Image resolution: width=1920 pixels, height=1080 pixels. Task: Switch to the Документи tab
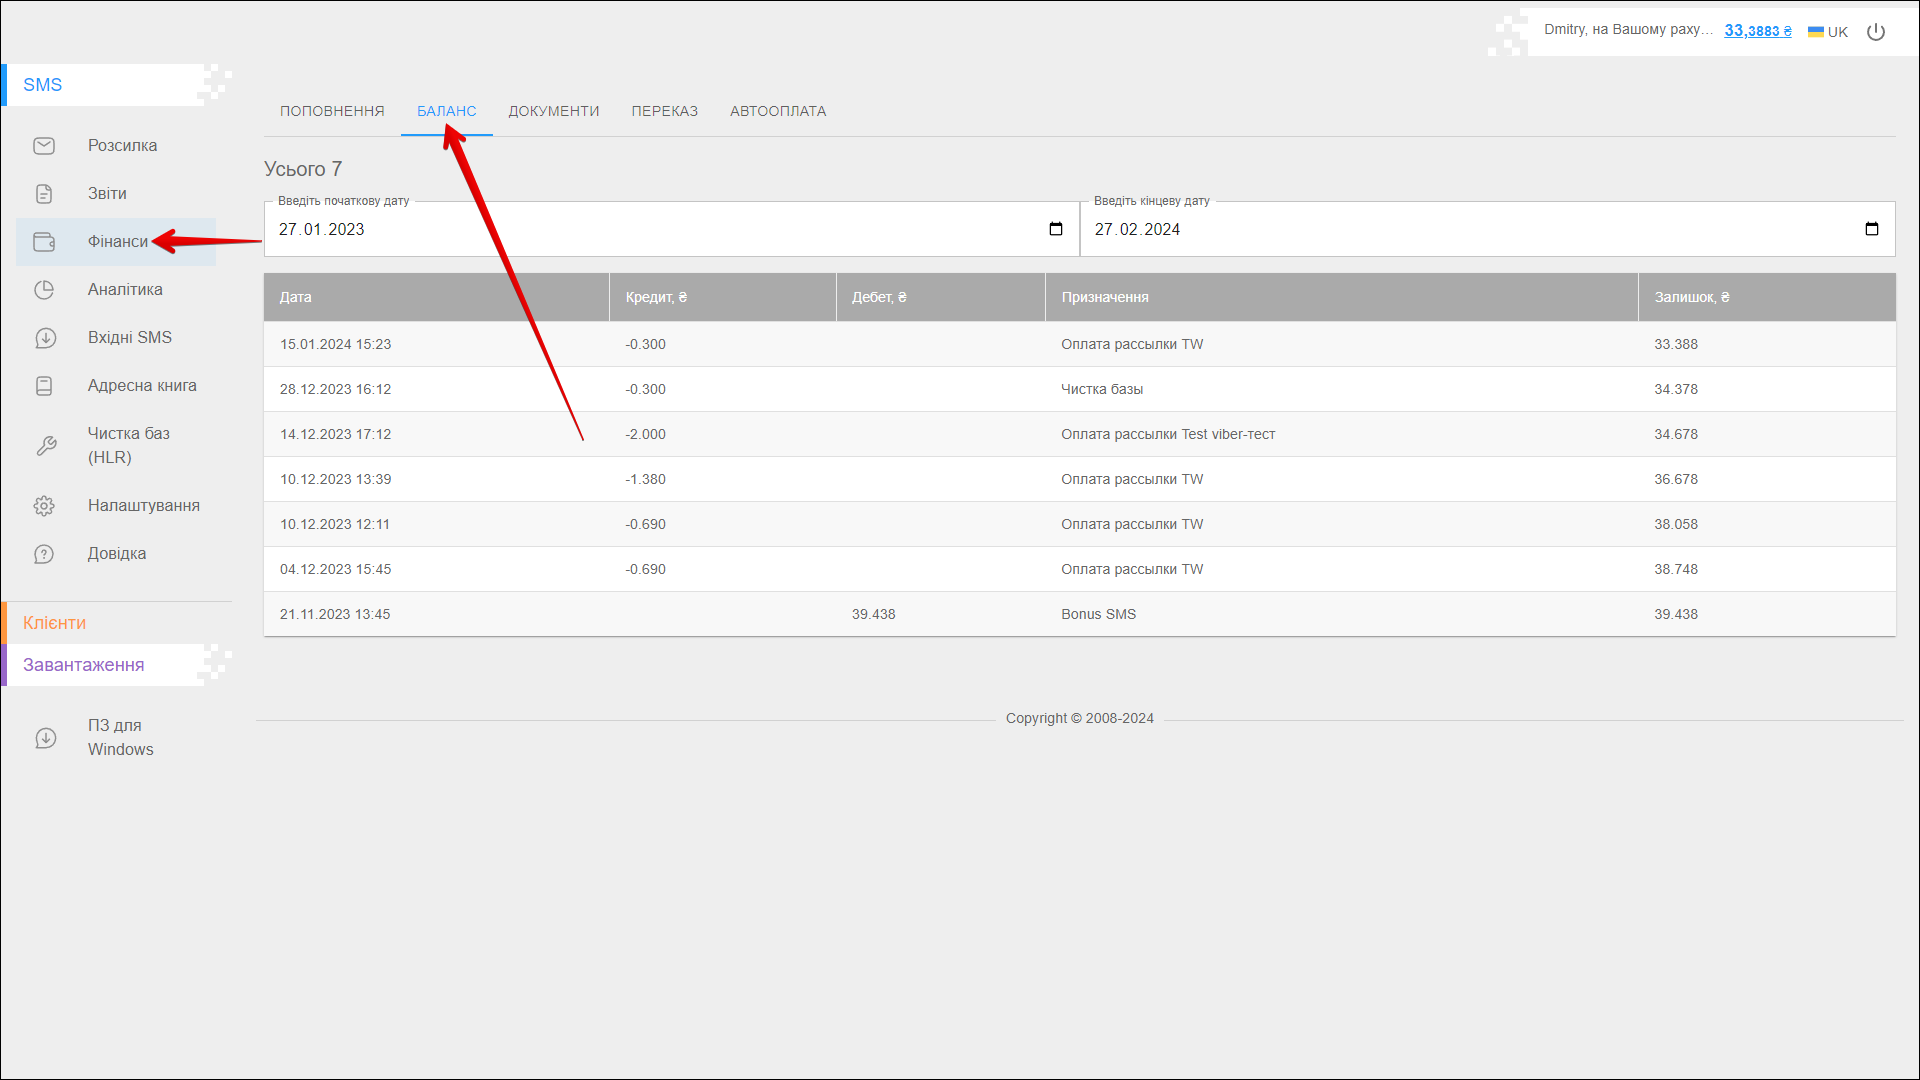(553, 111)
